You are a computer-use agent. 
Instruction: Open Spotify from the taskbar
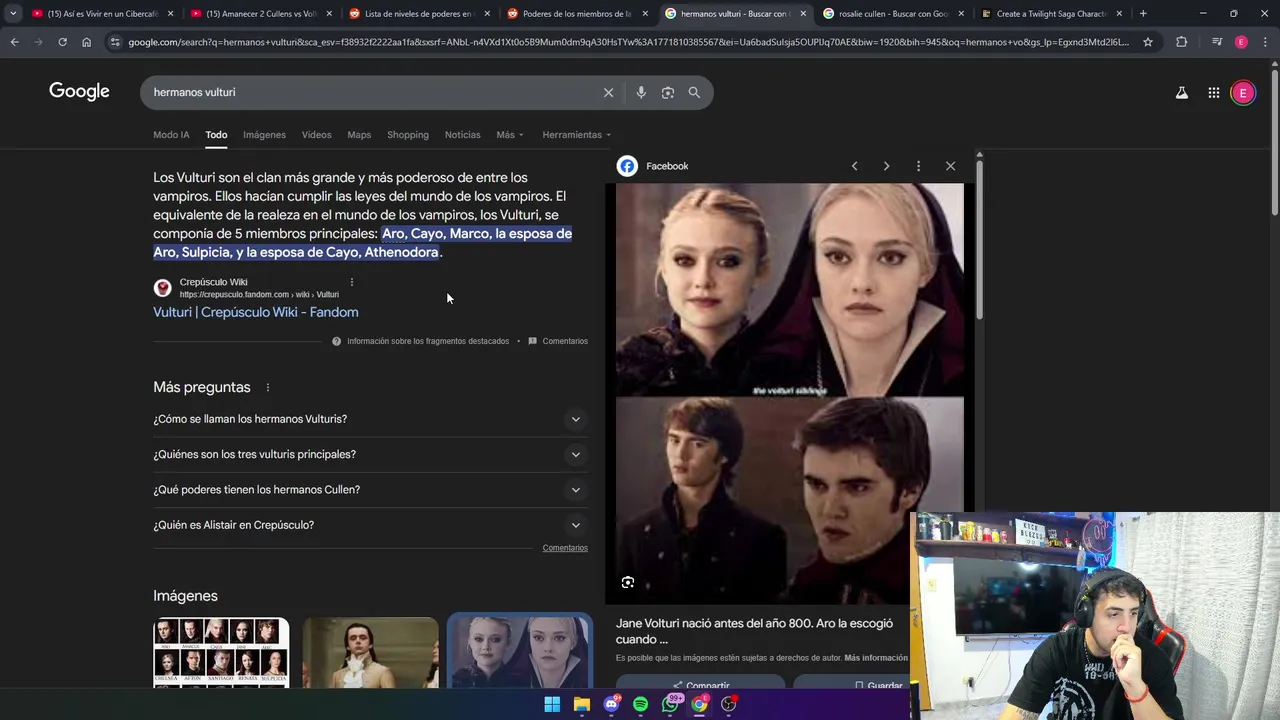point(640,704)
